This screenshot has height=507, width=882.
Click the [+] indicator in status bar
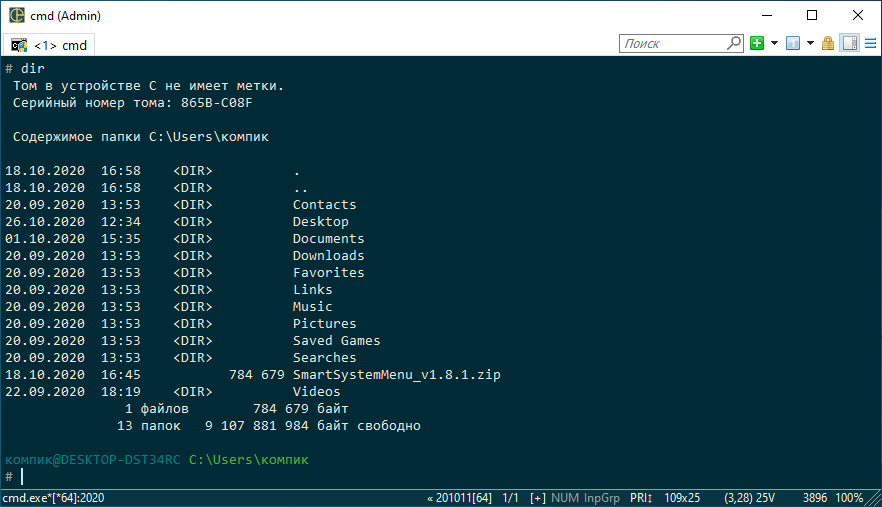[x=538, y=498]
